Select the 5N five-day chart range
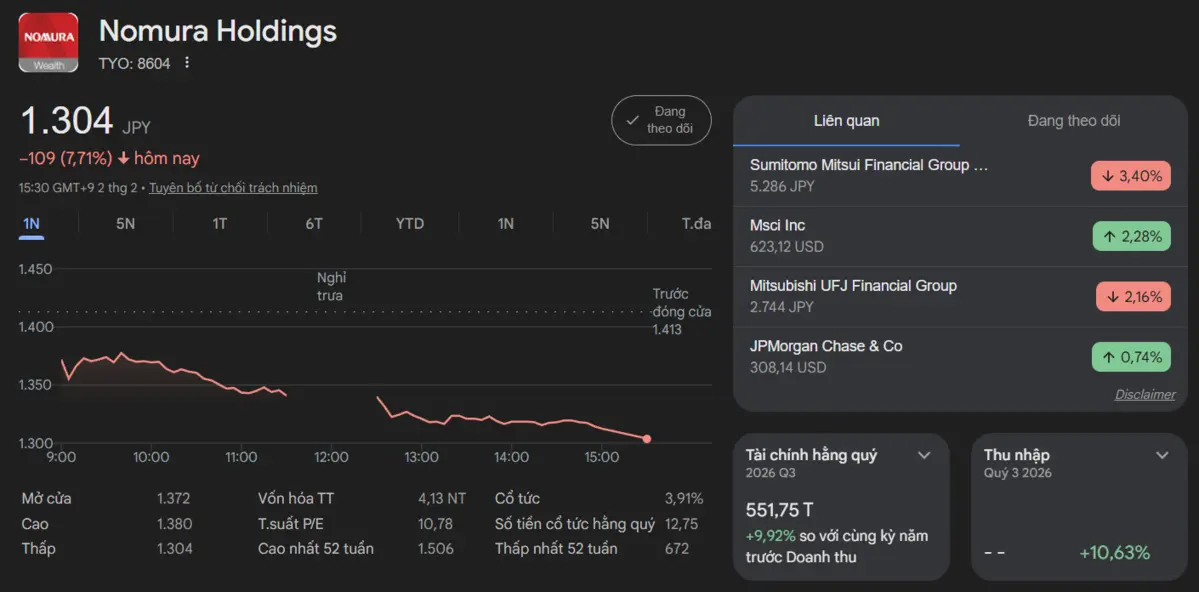 point(125,223)
